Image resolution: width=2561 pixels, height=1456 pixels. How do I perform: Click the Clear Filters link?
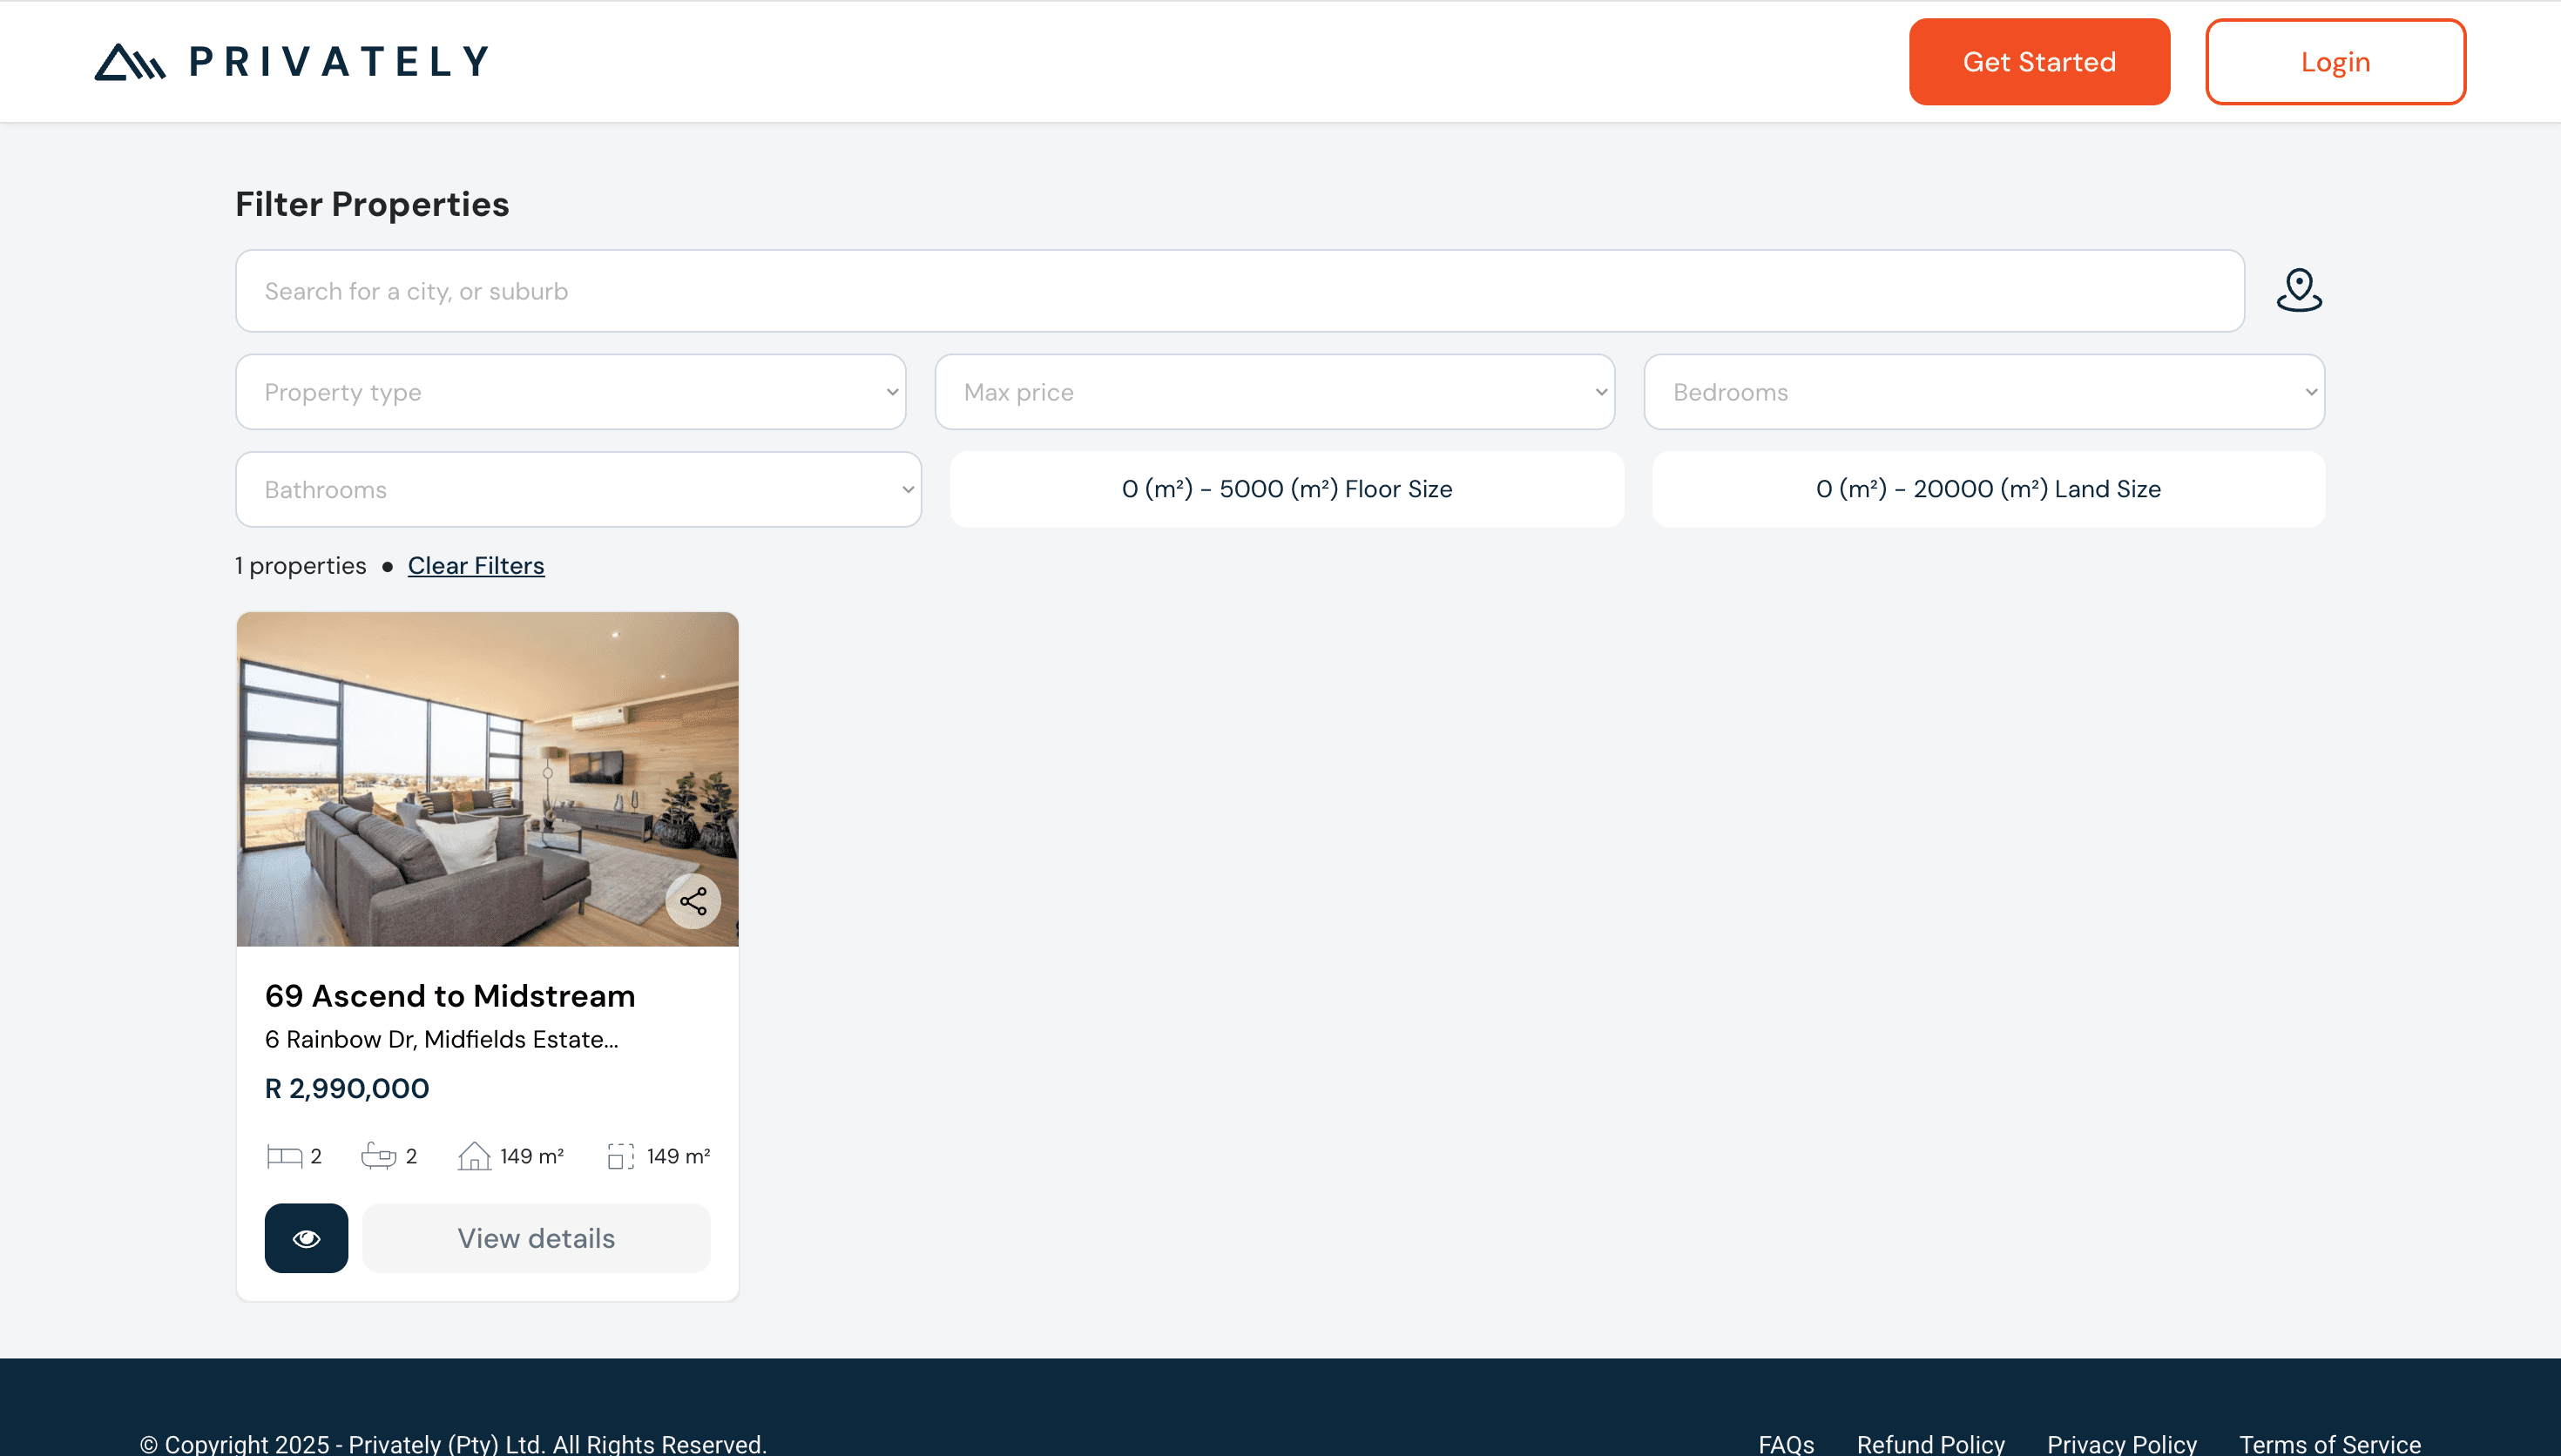tap(476, 566)
